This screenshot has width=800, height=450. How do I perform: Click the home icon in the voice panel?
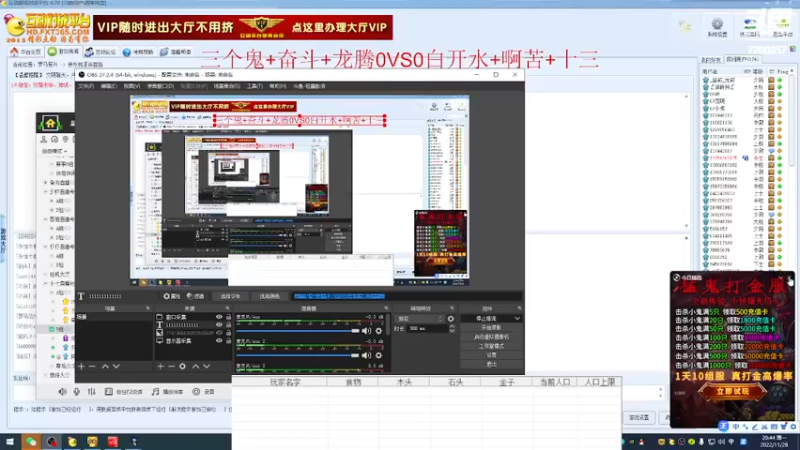click(x=51, y=123)
